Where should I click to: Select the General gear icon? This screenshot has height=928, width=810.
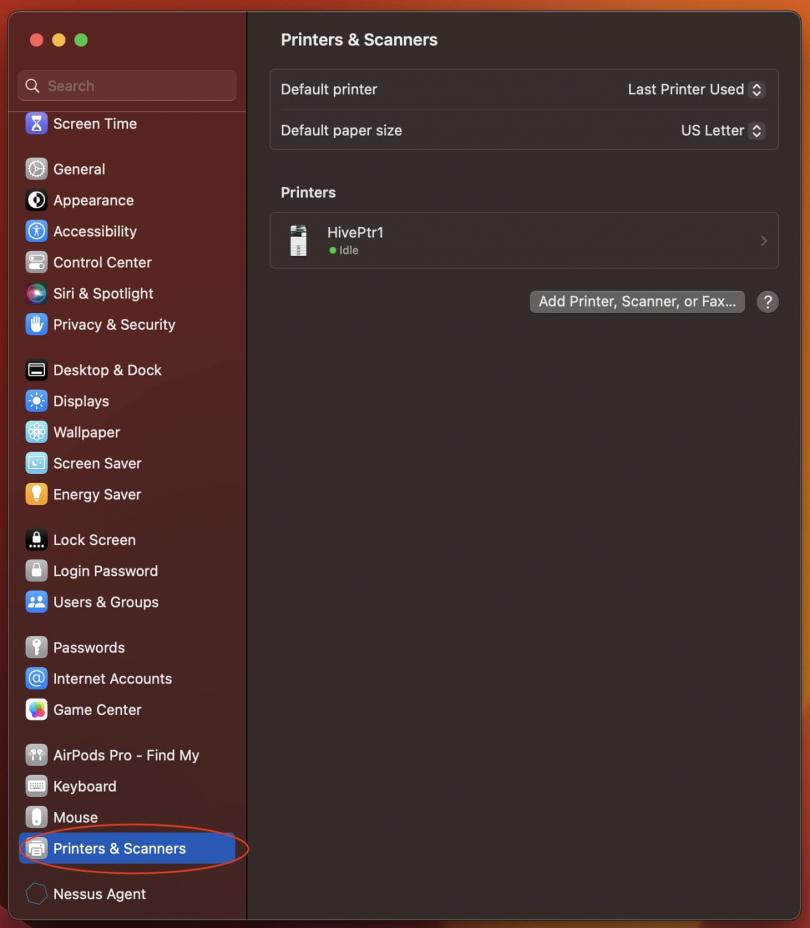36,169
